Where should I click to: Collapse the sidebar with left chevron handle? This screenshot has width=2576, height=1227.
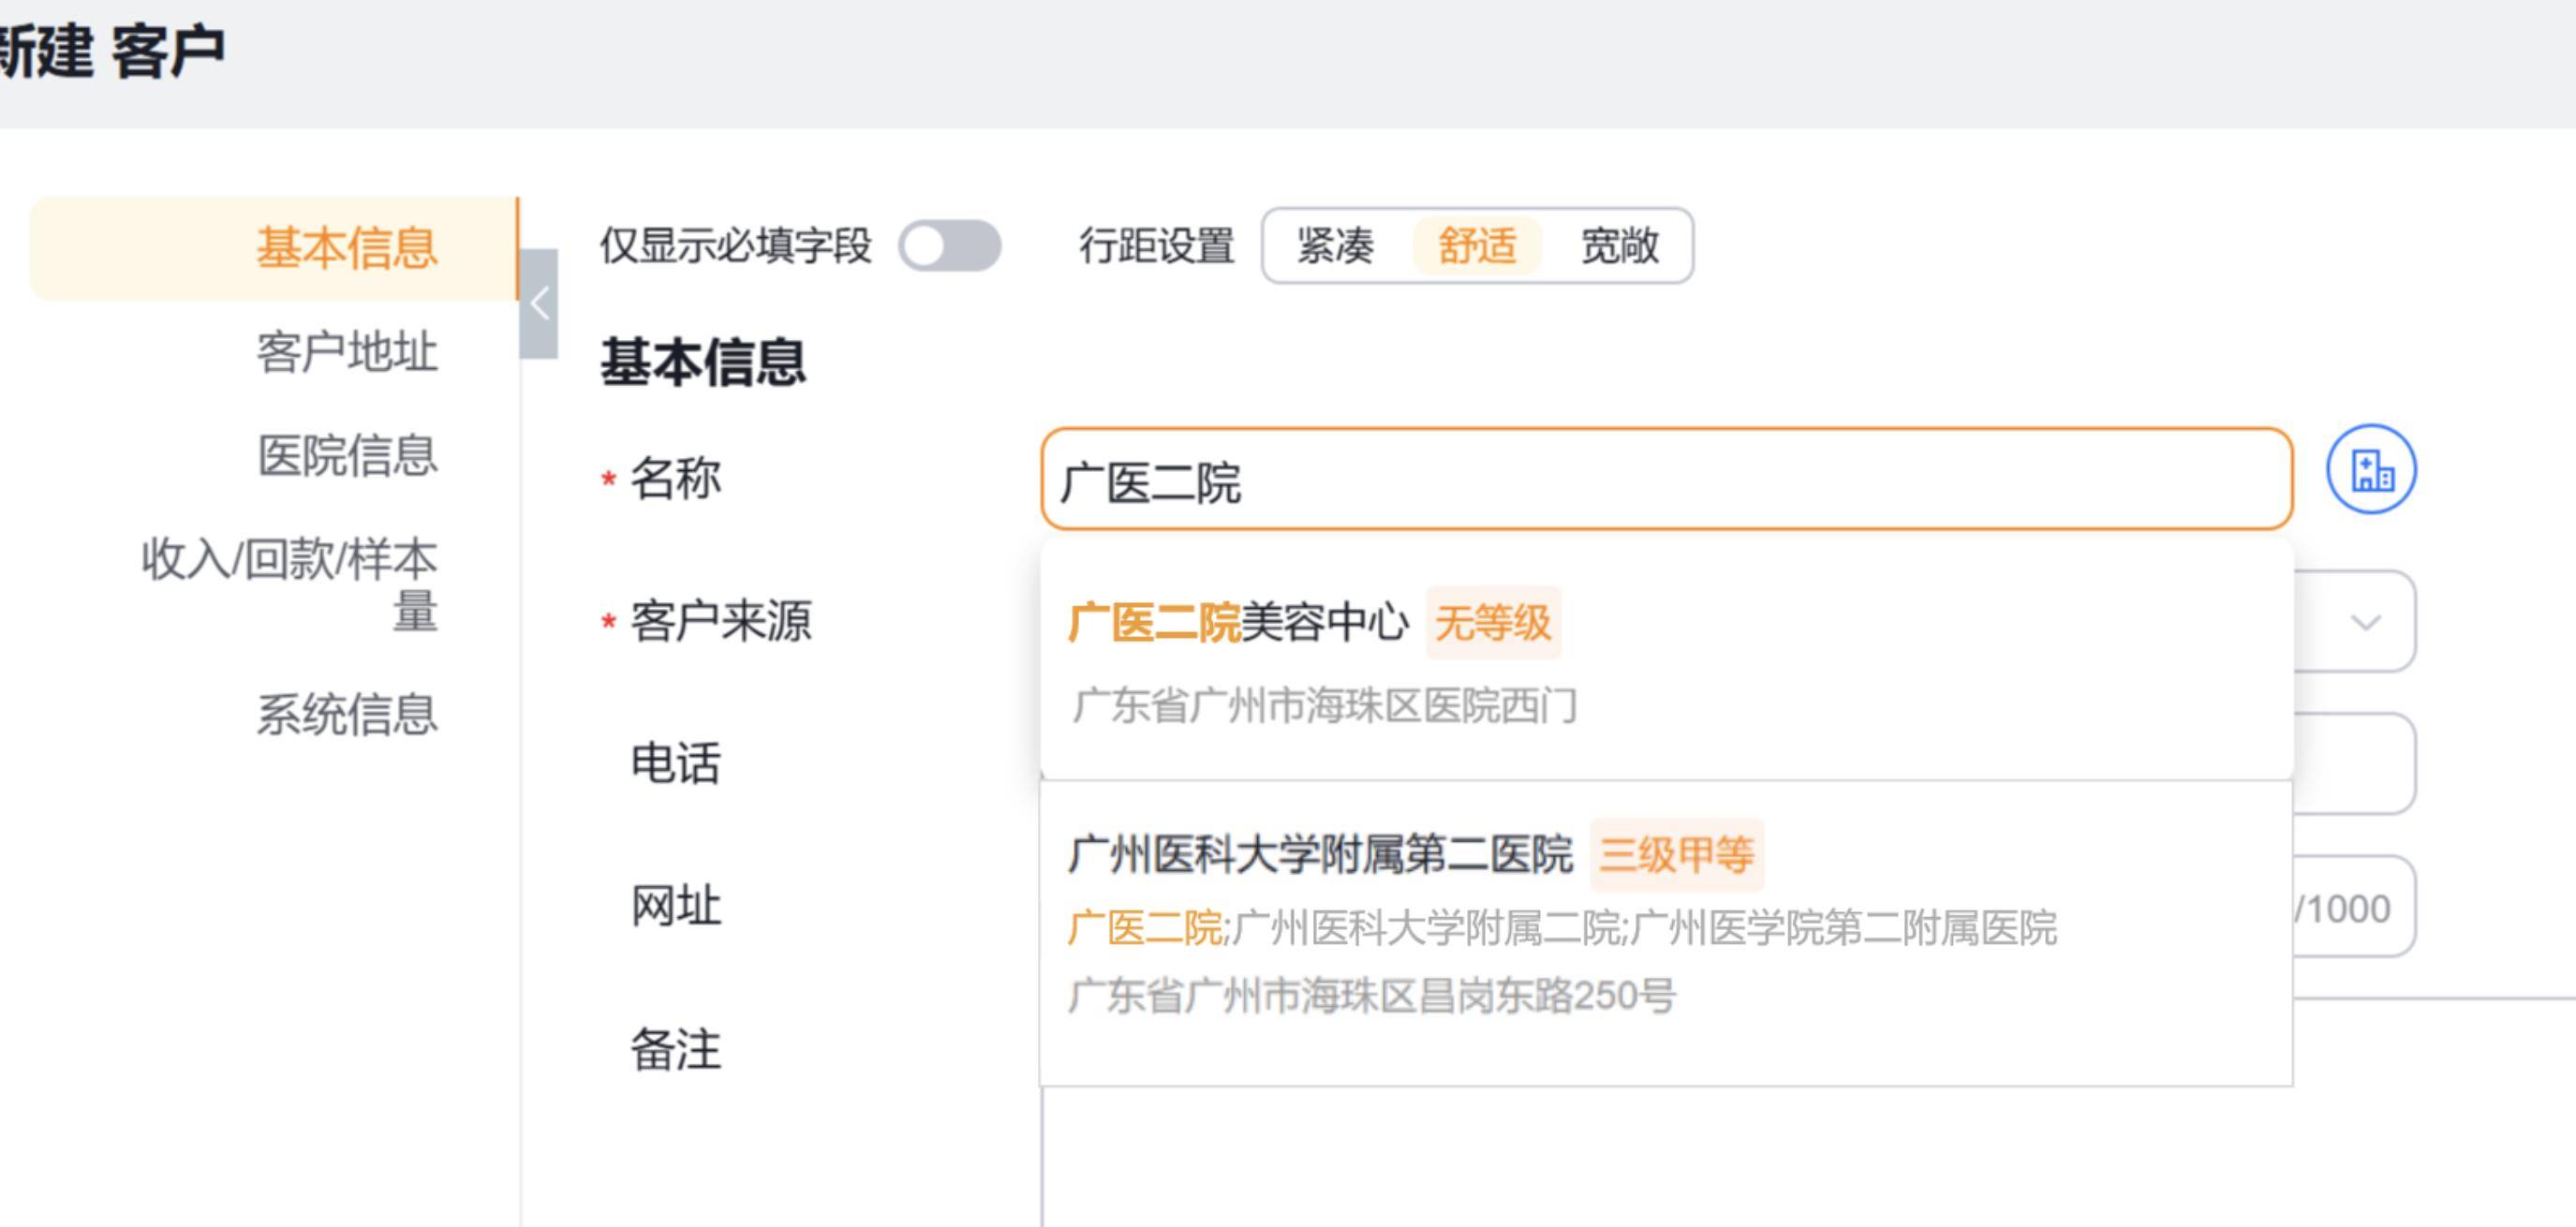click(540, 304)
